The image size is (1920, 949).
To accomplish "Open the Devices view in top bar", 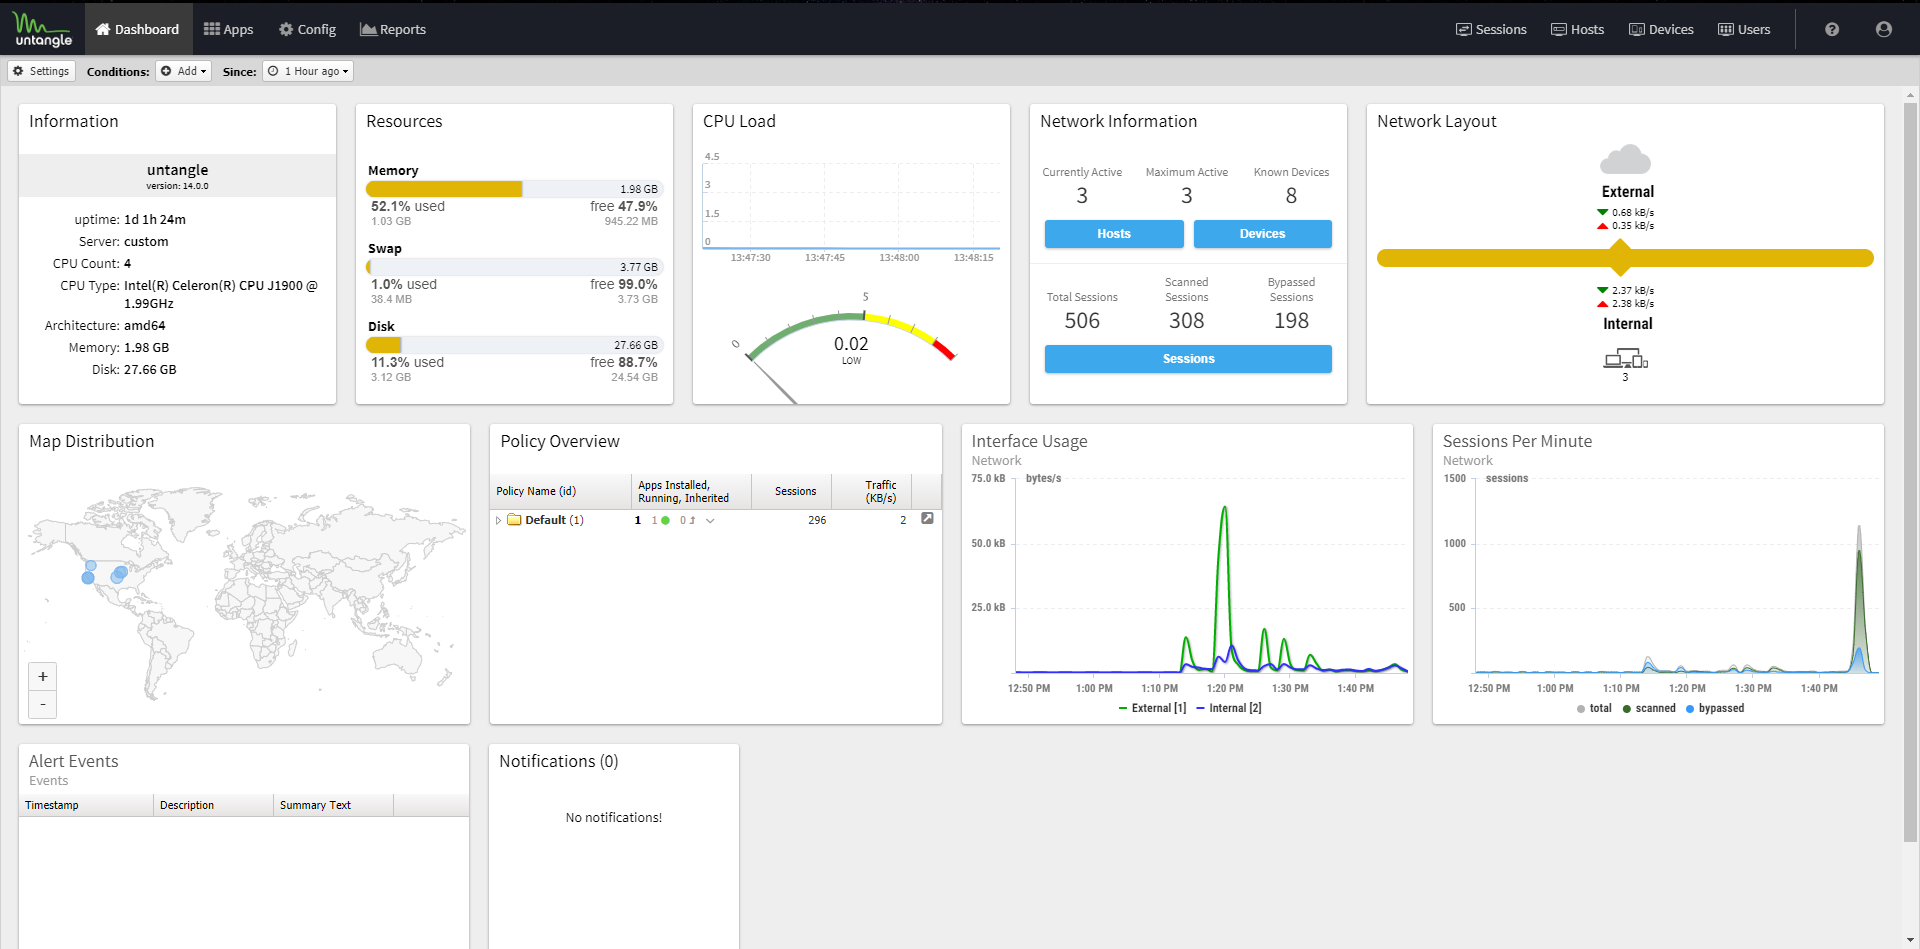I will click(1661, 29).
